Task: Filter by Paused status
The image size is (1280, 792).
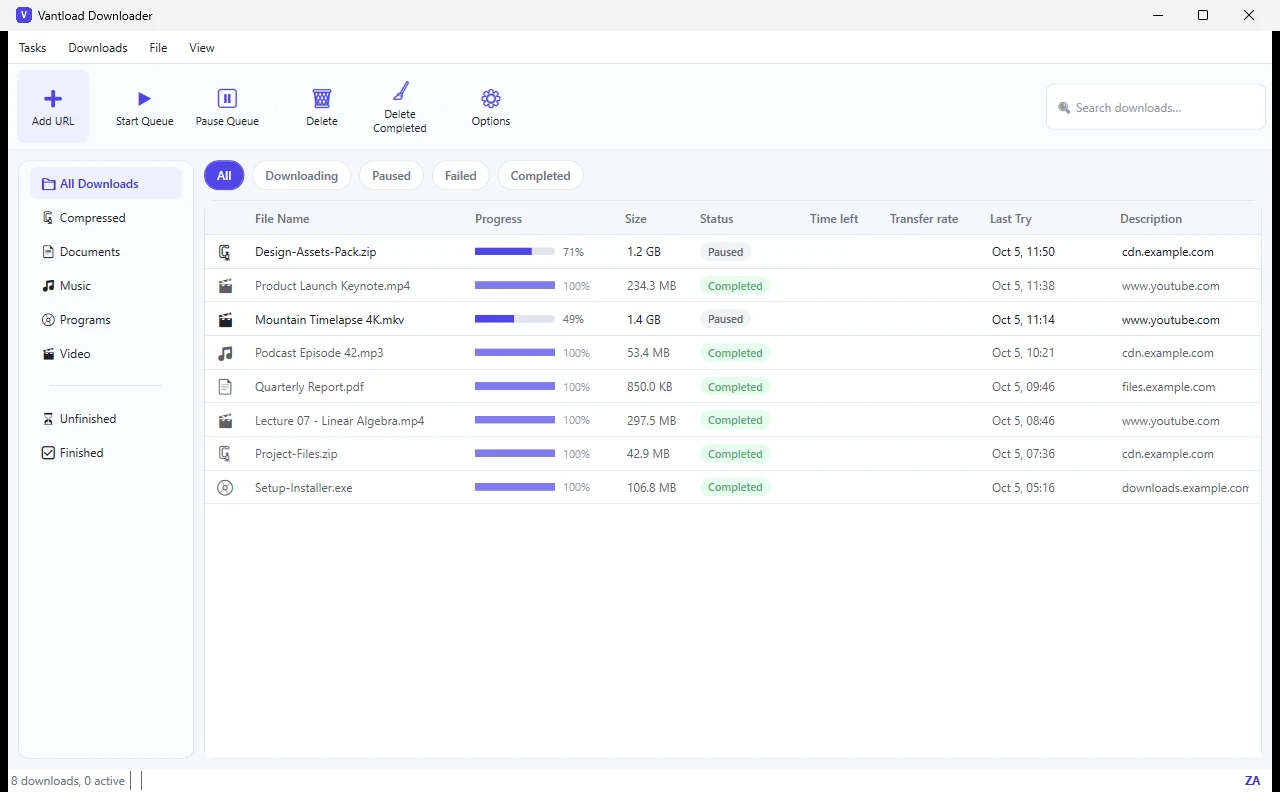Action: pyautogui.click(x=391, y=176)
